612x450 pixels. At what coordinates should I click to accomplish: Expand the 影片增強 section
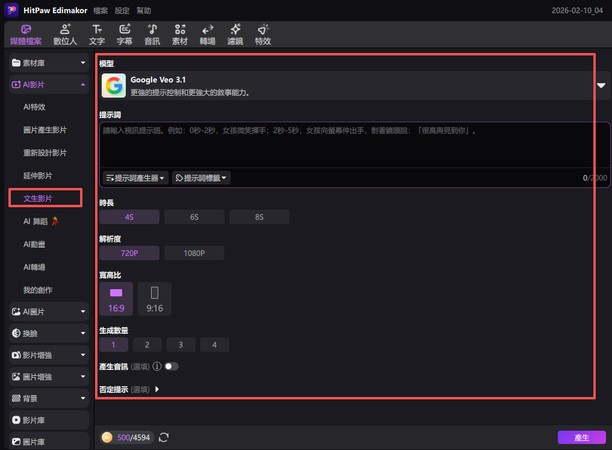49,355
